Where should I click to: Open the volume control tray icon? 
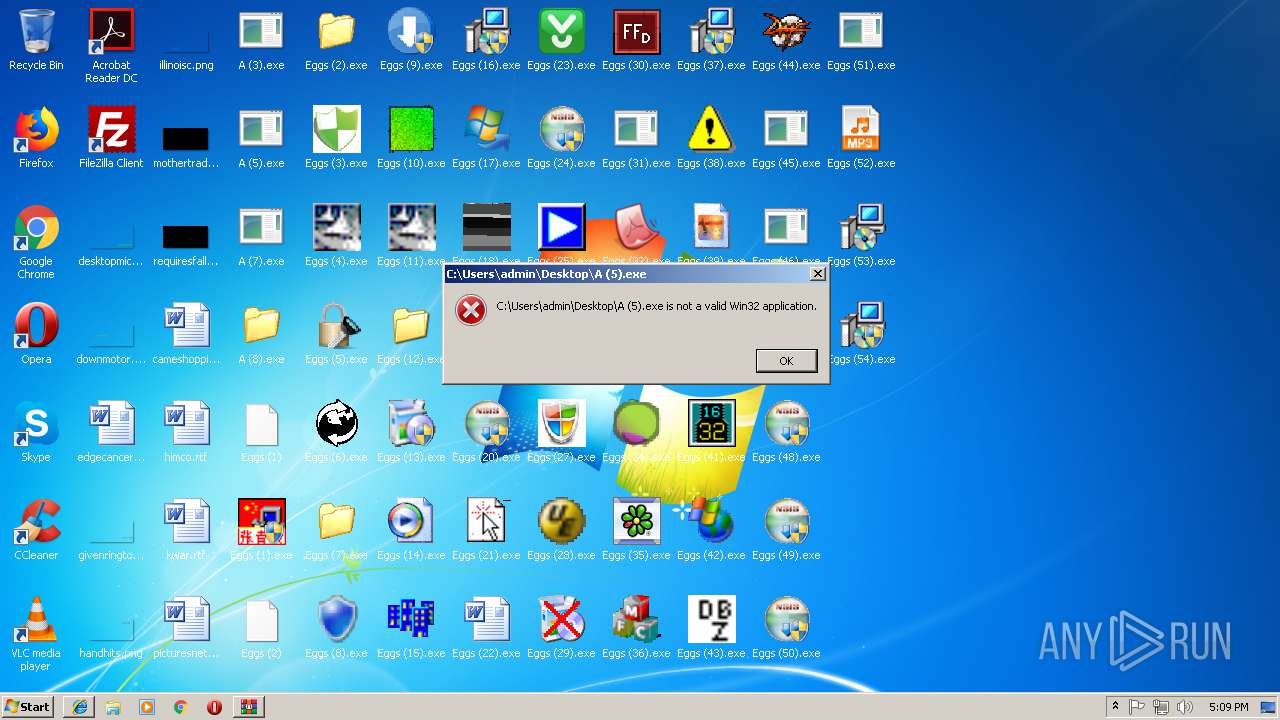1185,707
